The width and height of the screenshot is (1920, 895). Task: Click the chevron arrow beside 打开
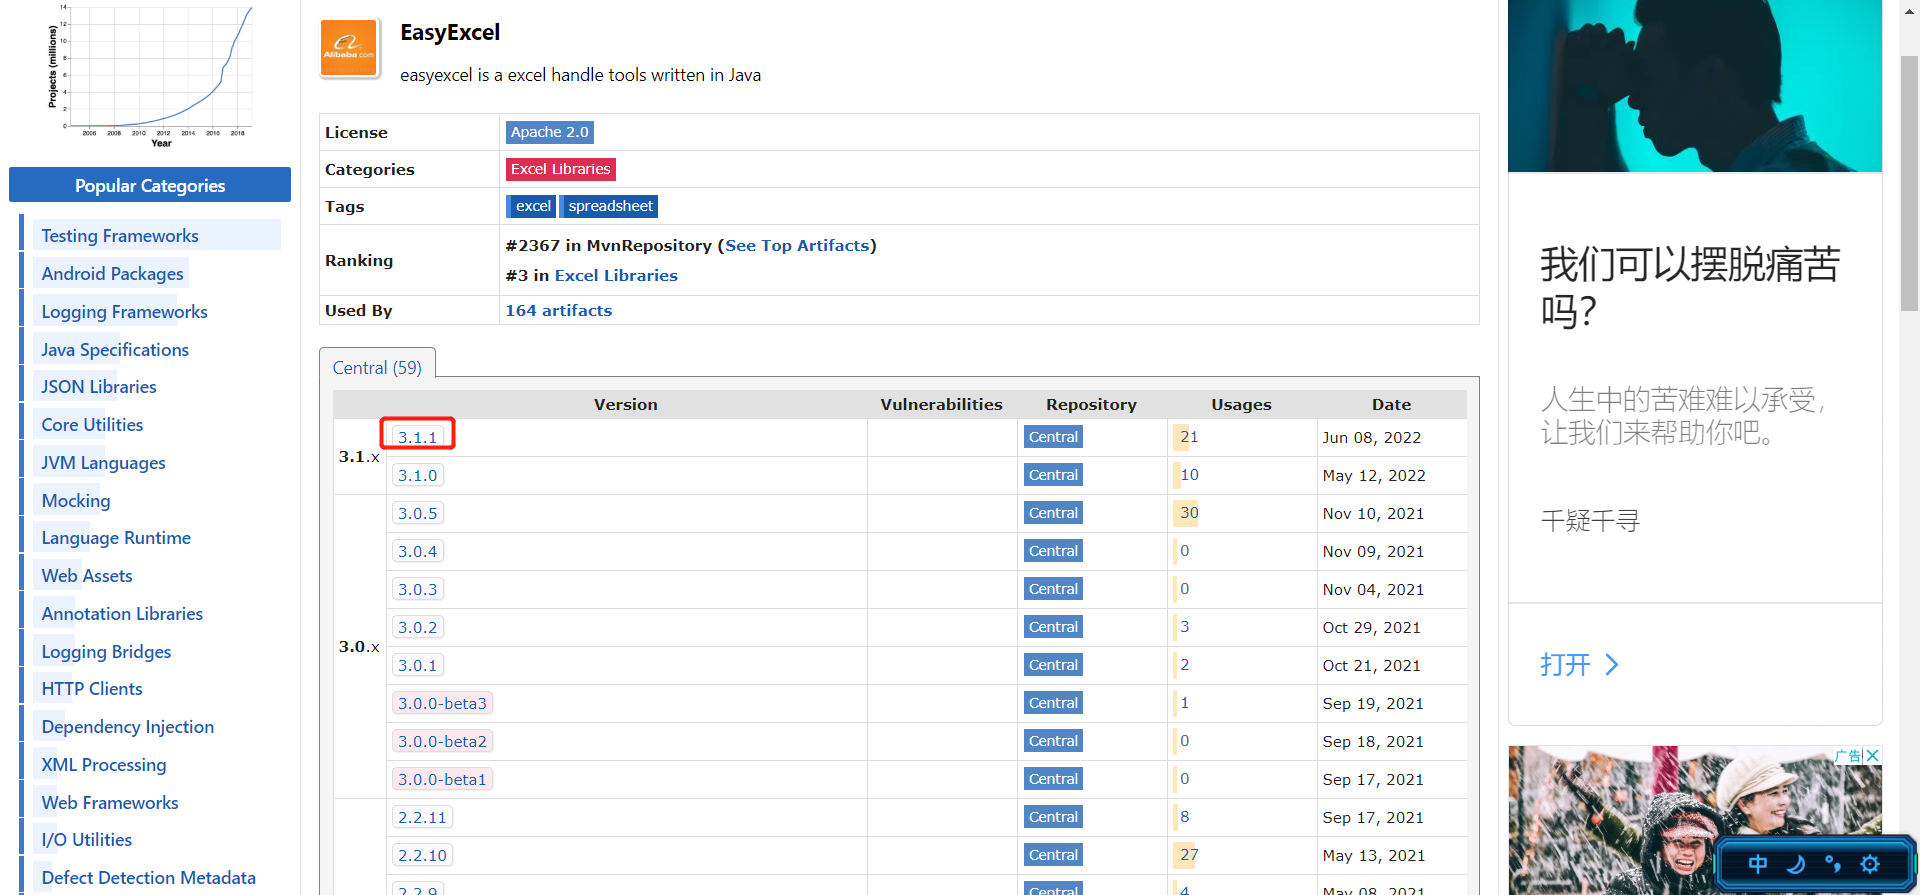point(1611,665)
